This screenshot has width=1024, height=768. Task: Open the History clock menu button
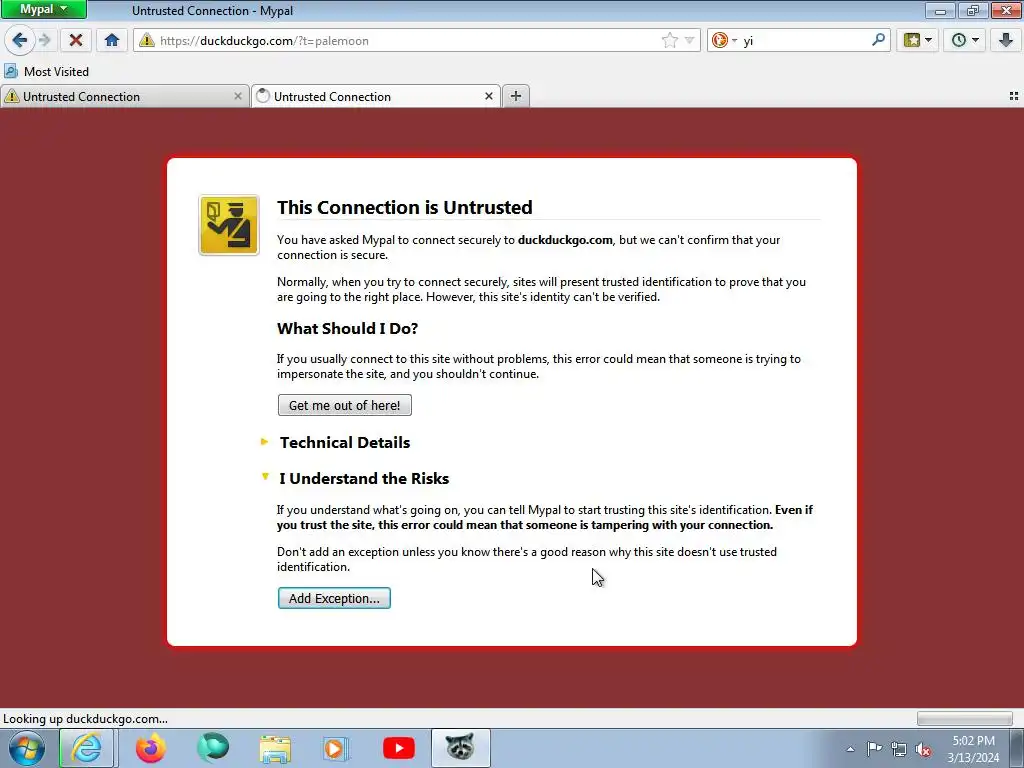965,40
